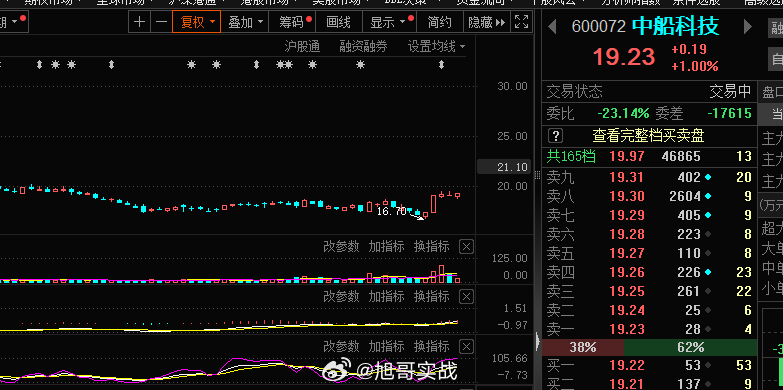Close the 1.51 indicator panel
The width and height of the screenshot is (783, 390).
[x=466, y=297]
